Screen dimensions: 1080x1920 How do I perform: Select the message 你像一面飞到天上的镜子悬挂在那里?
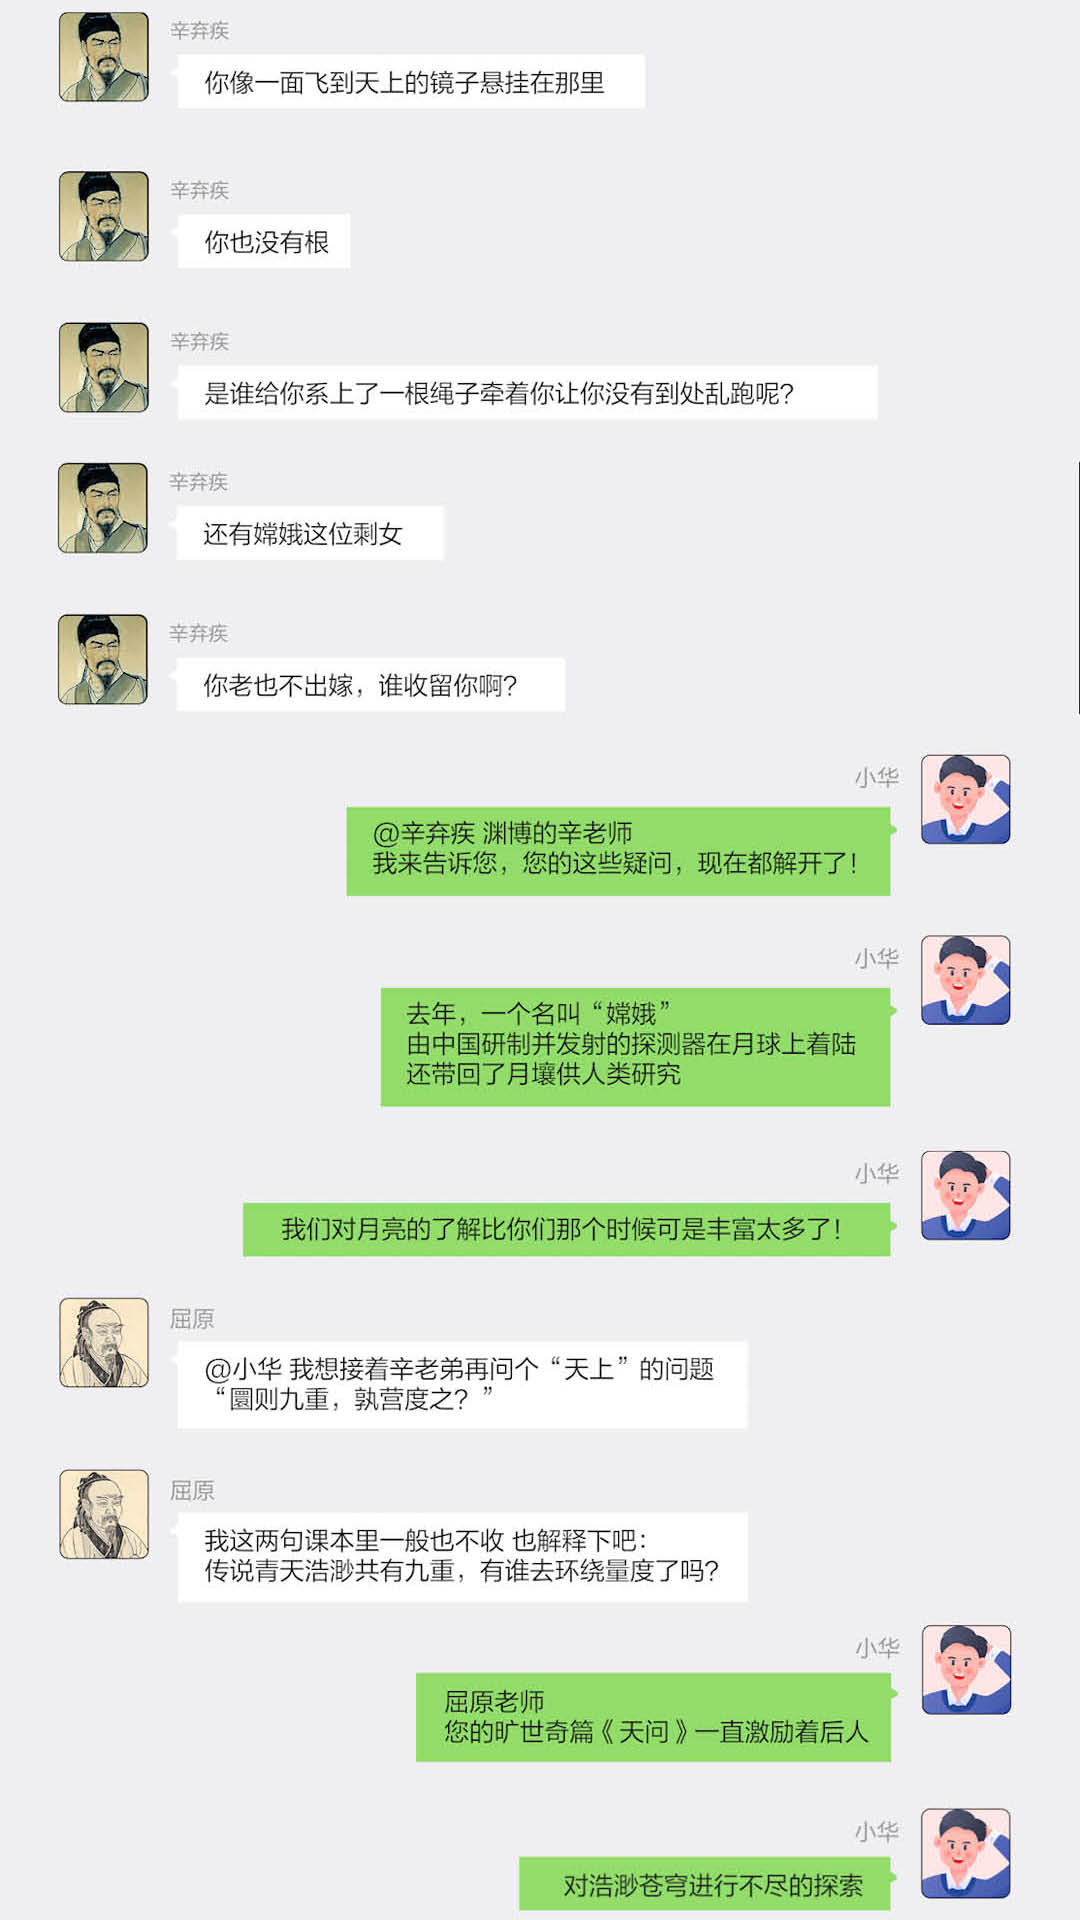(x=411, y=82)
